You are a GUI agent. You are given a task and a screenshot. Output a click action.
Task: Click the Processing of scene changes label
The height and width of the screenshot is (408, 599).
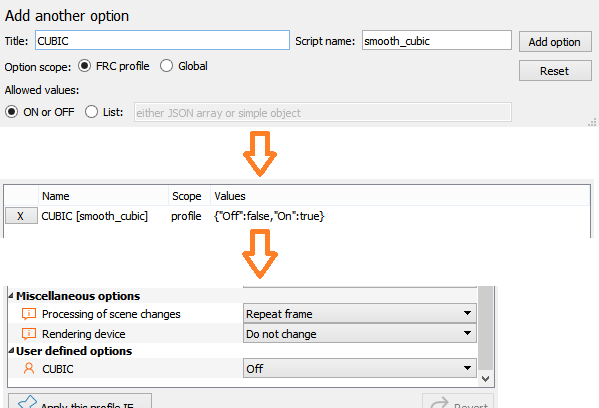tap(111, 314)
